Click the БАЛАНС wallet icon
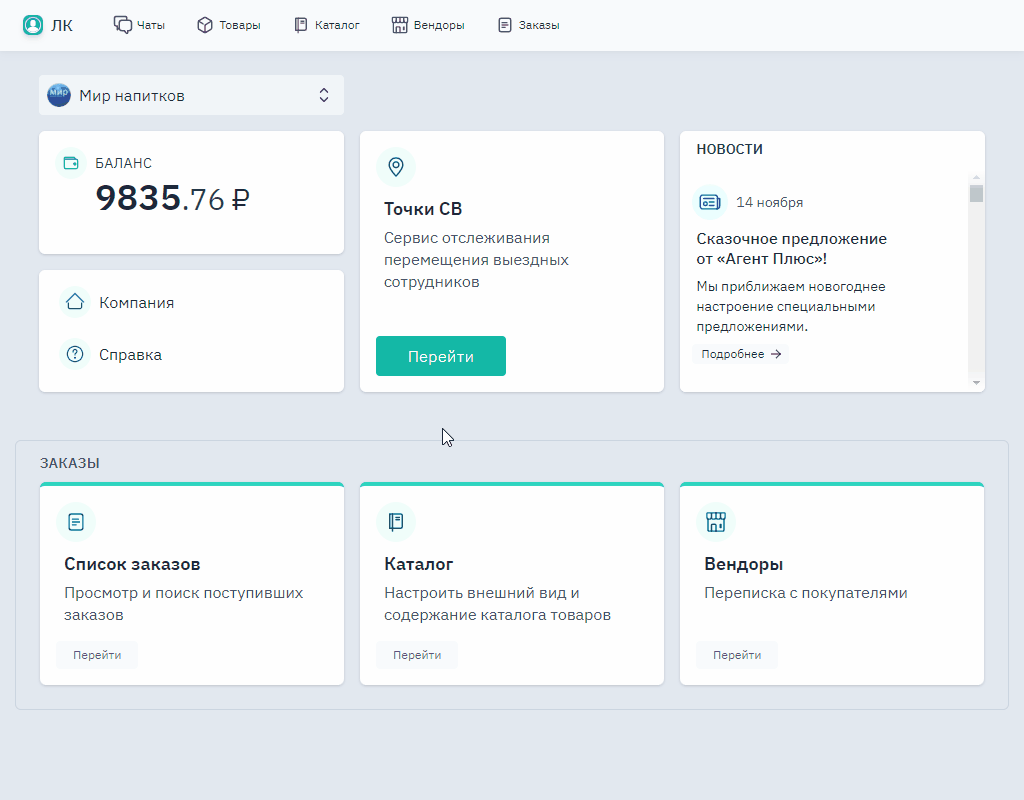The image size is (1024, 800). (71, 161)
